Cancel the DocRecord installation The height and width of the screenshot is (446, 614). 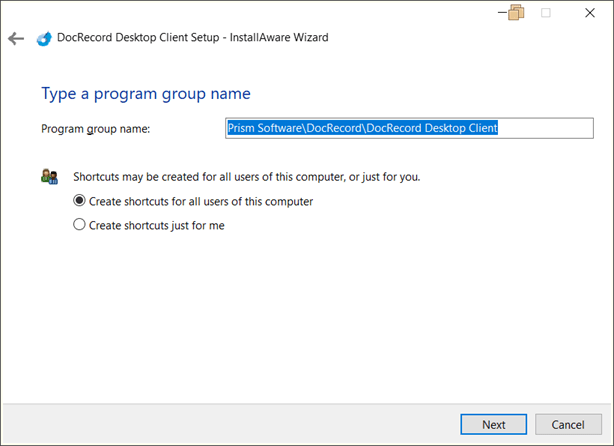coord(568,424)
